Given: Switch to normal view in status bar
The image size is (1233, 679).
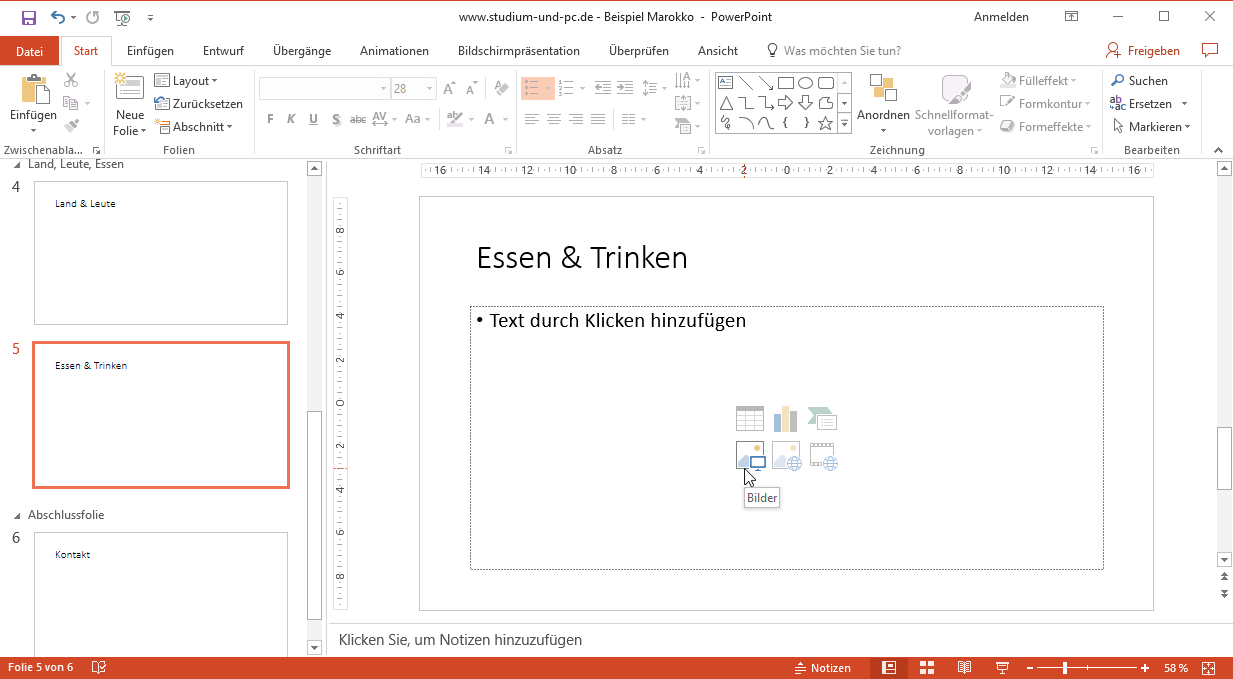Looking at the screenshot, I should coord(889,668).
